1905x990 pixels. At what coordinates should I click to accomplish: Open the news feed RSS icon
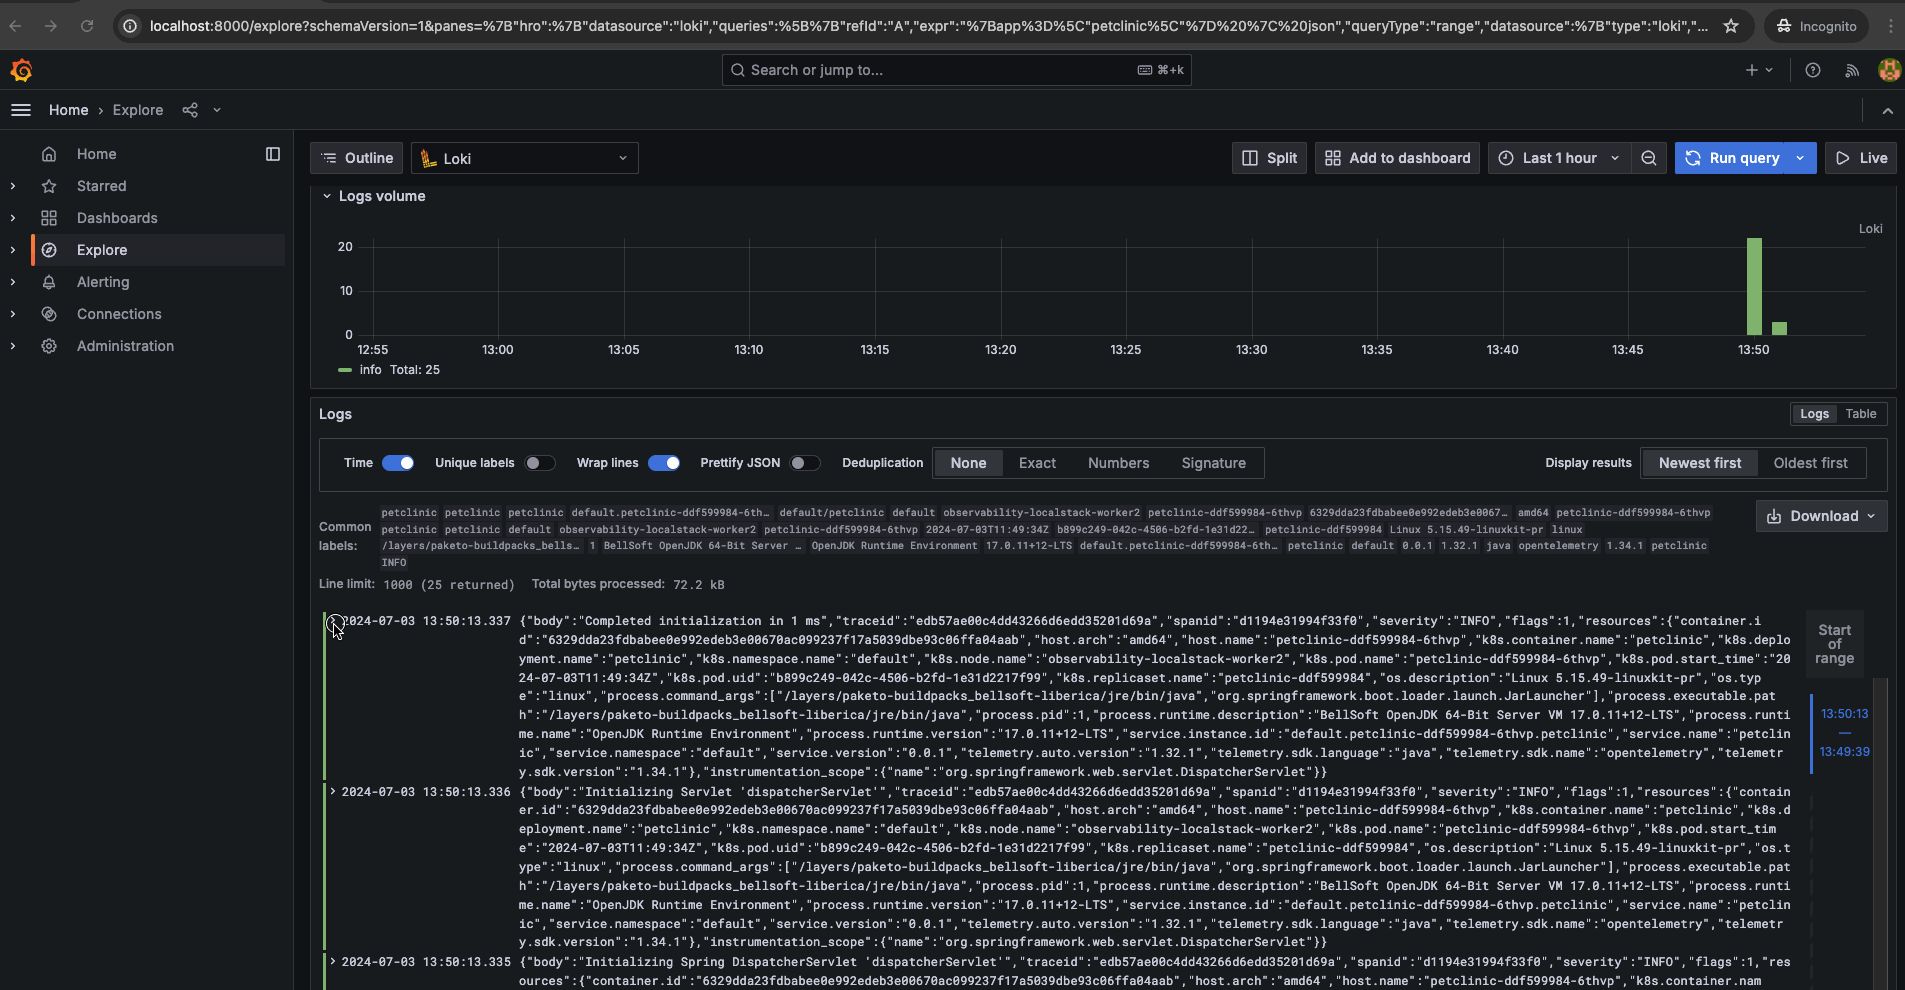tap(1852, 70)
